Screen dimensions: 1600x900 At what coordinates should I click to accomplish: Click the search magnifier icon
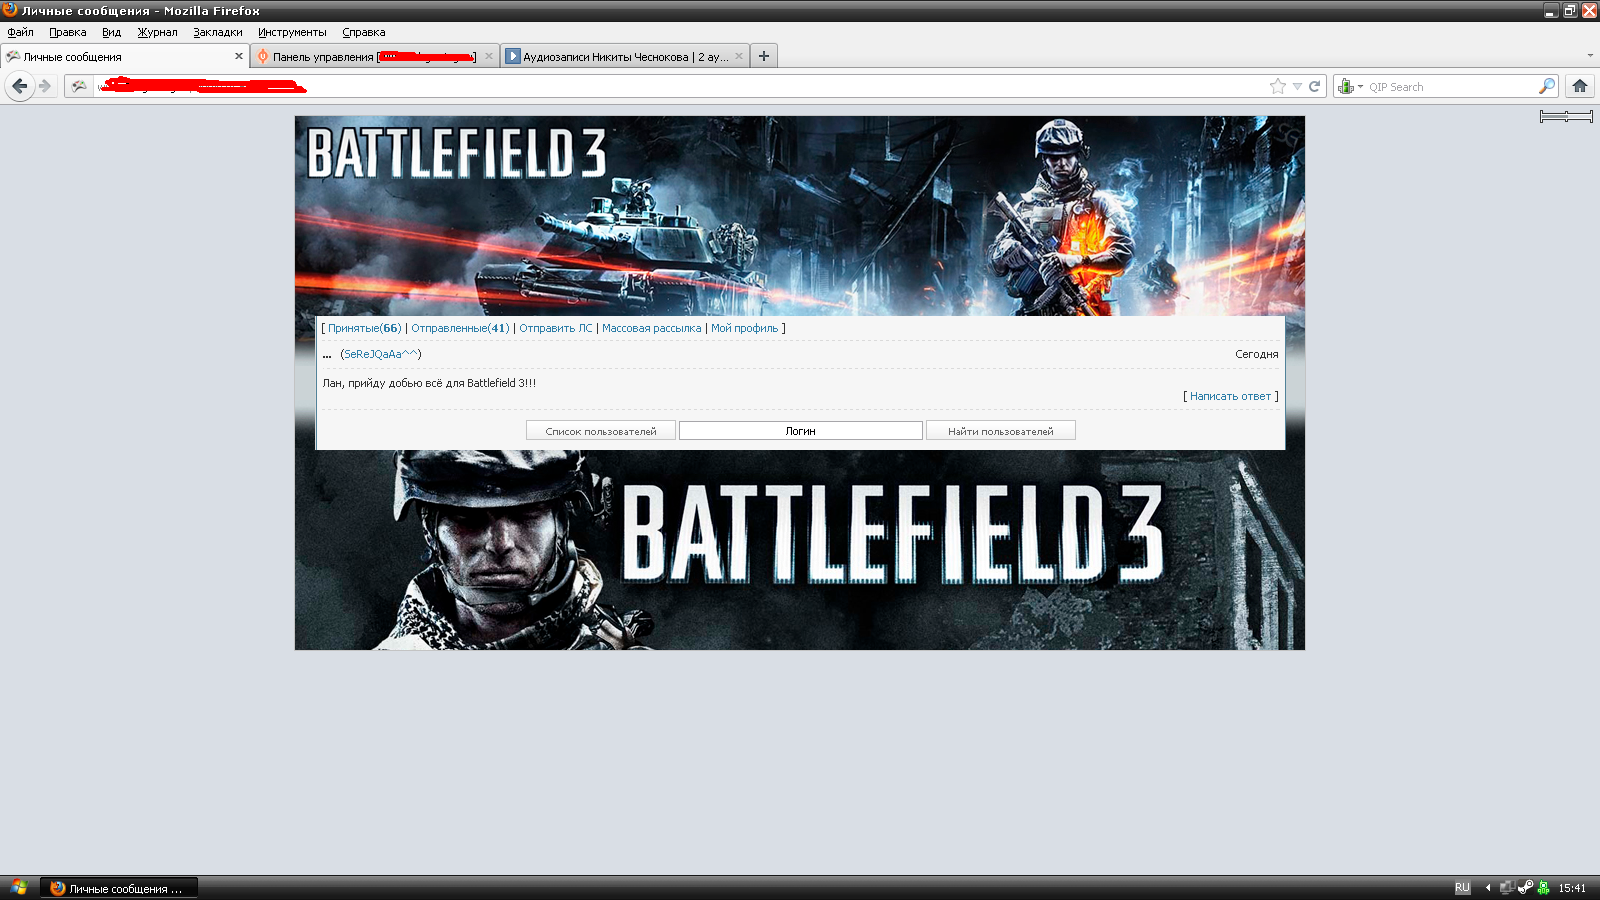[x=1547, y=86]
